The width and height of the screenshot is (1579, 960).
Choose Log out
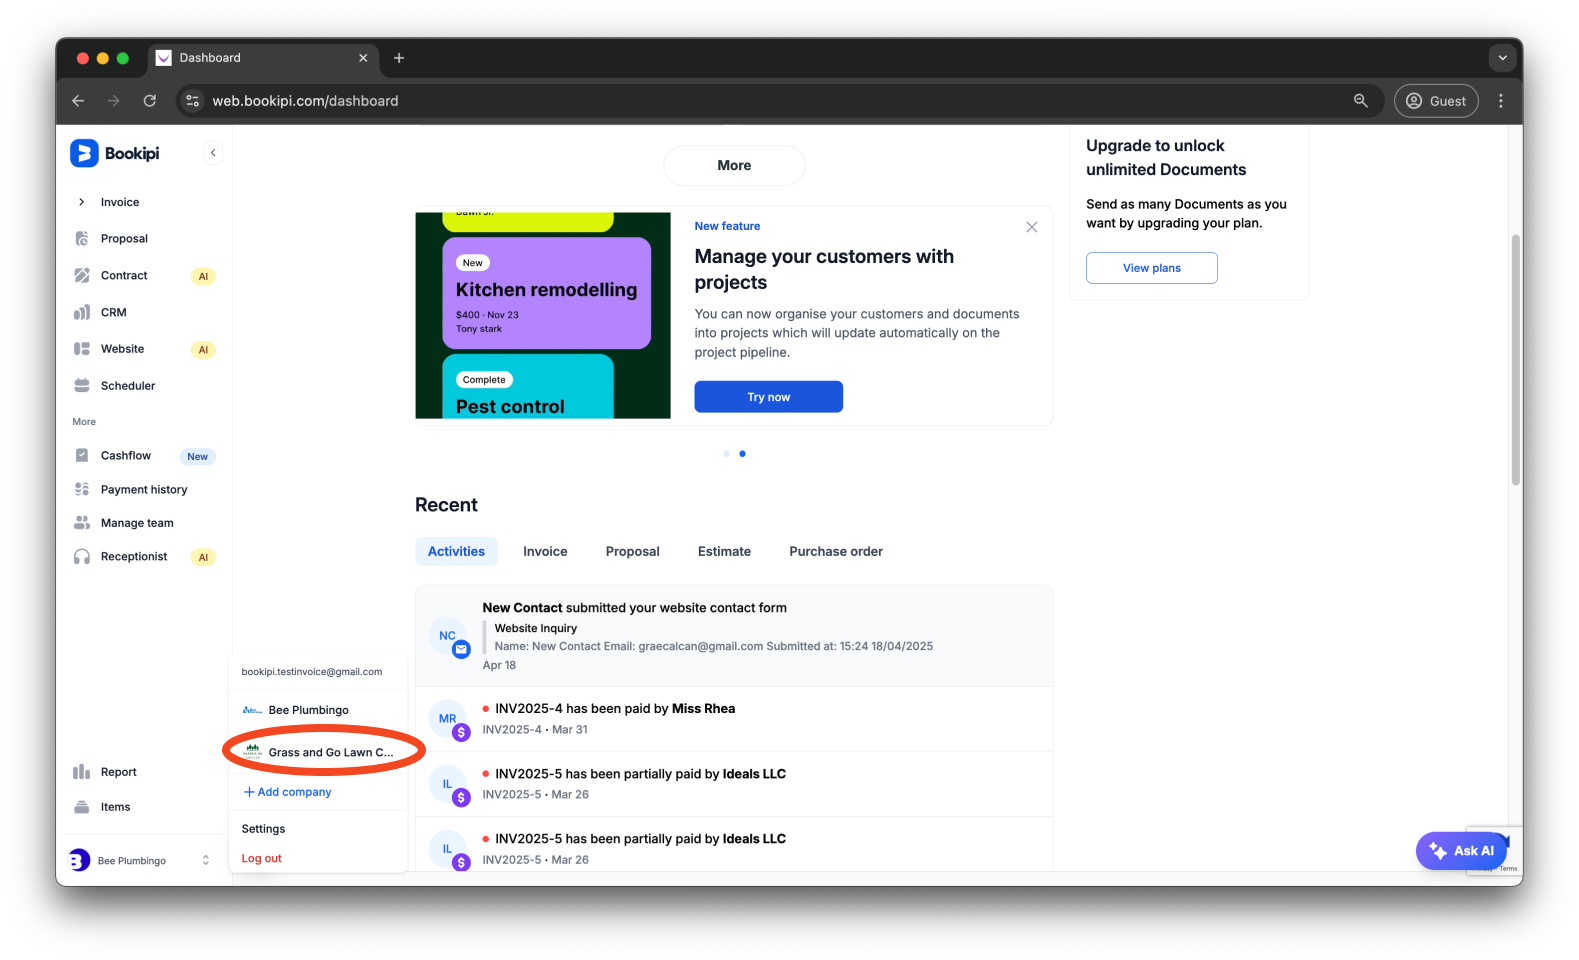point(262,858)
